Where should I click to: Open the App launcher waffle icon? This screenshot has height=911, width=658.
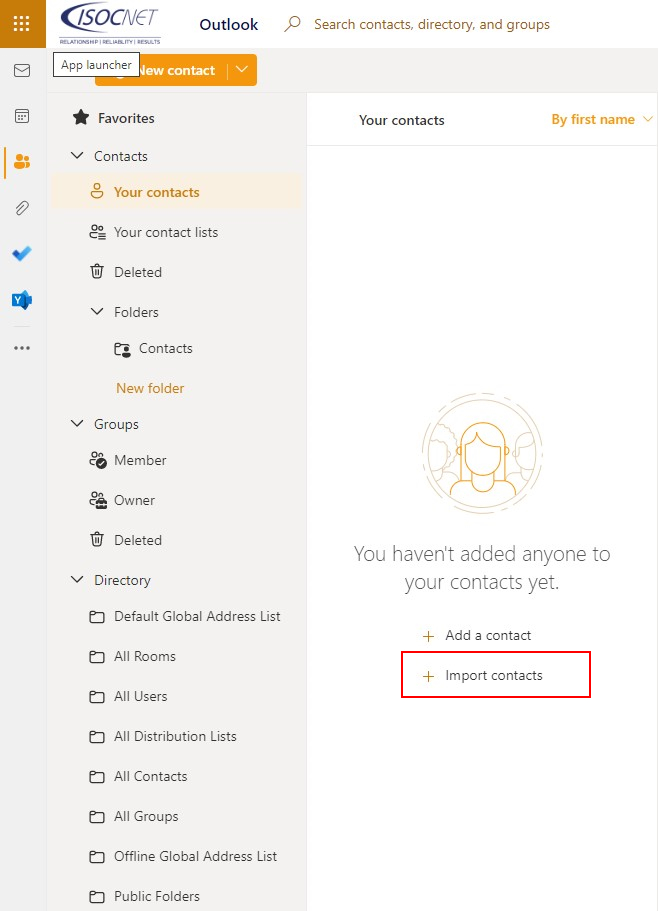22,24
